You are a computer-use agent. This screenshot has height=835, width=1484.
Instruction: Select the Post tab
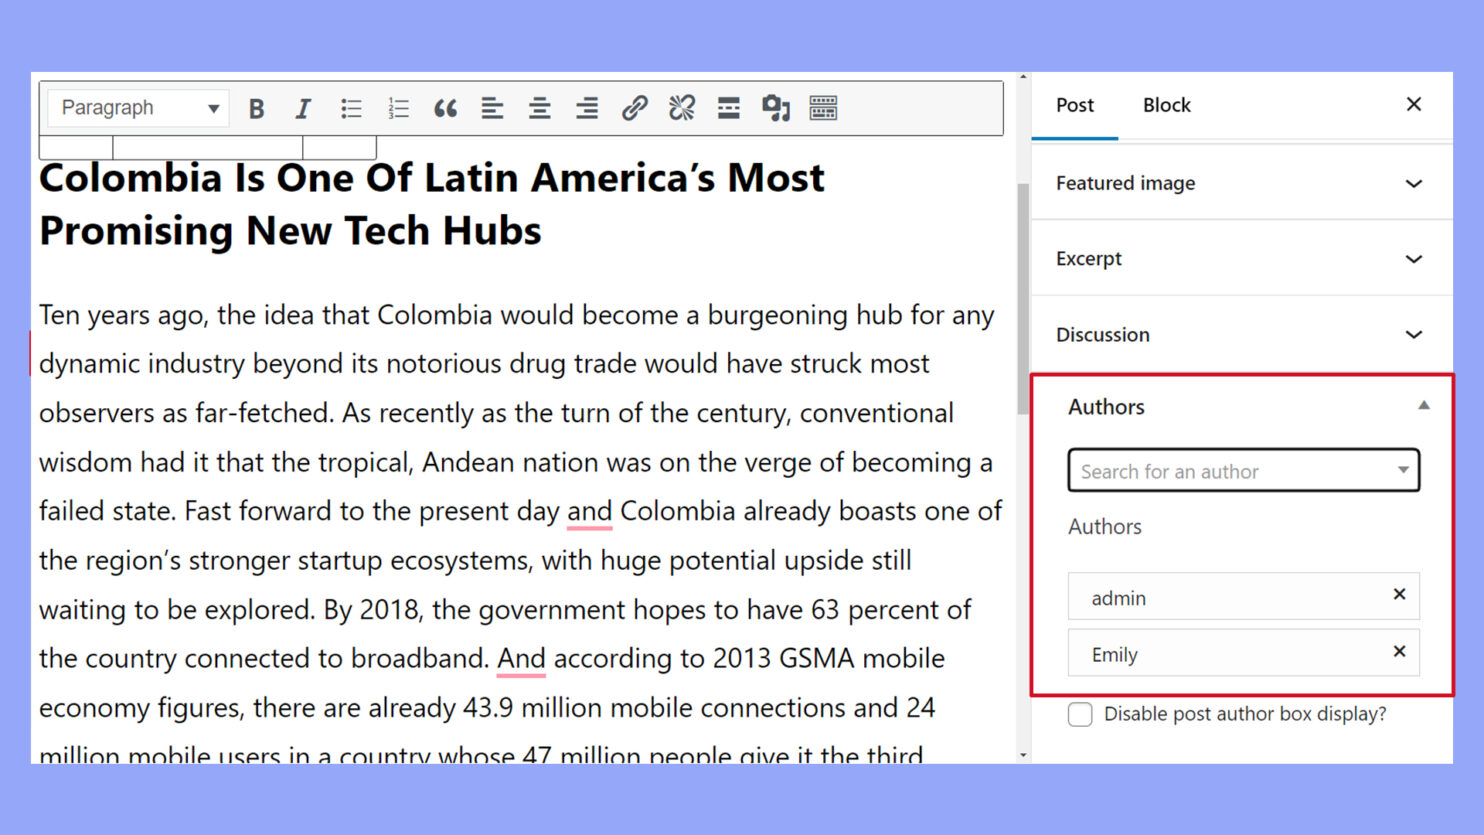point(1074,104)
